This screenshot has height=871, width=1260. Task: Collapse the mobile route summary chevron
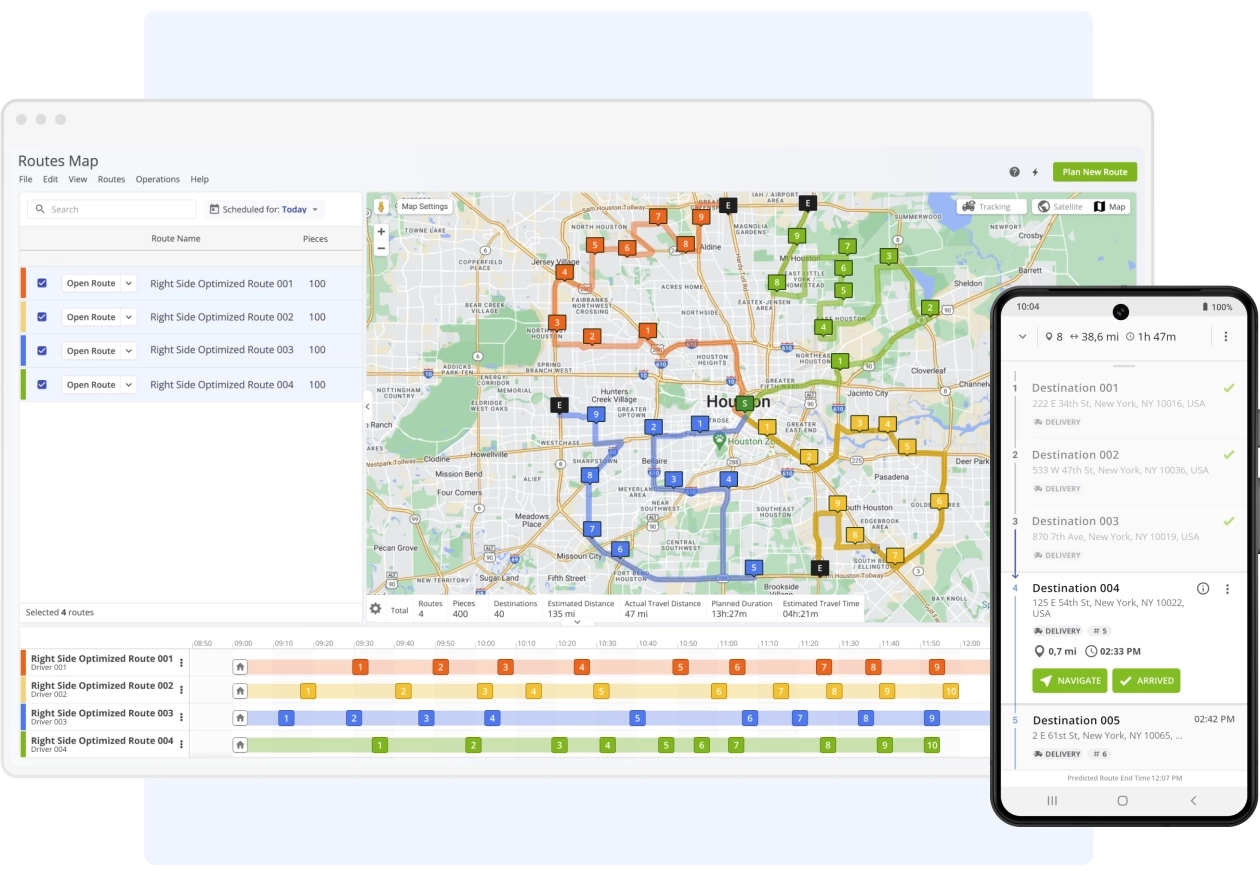(1022, 337)
